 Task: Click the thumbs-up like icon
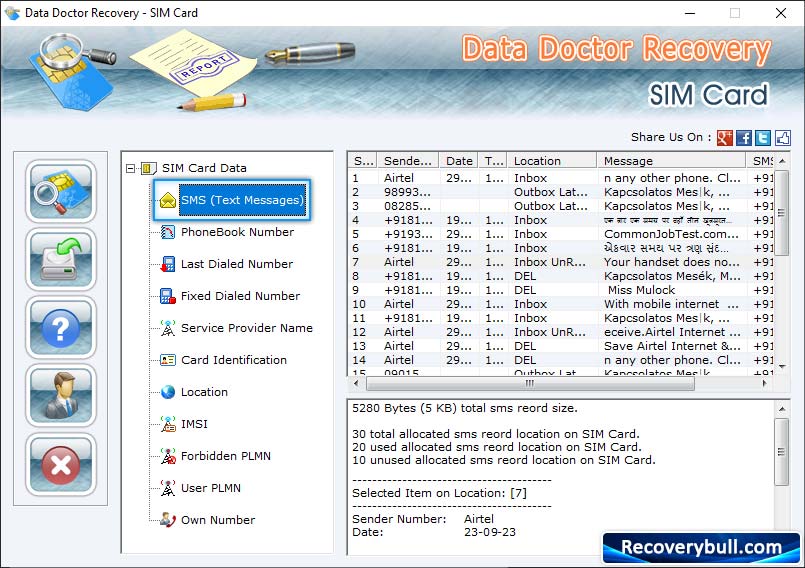pyautogui.click(x=782, y=138)
